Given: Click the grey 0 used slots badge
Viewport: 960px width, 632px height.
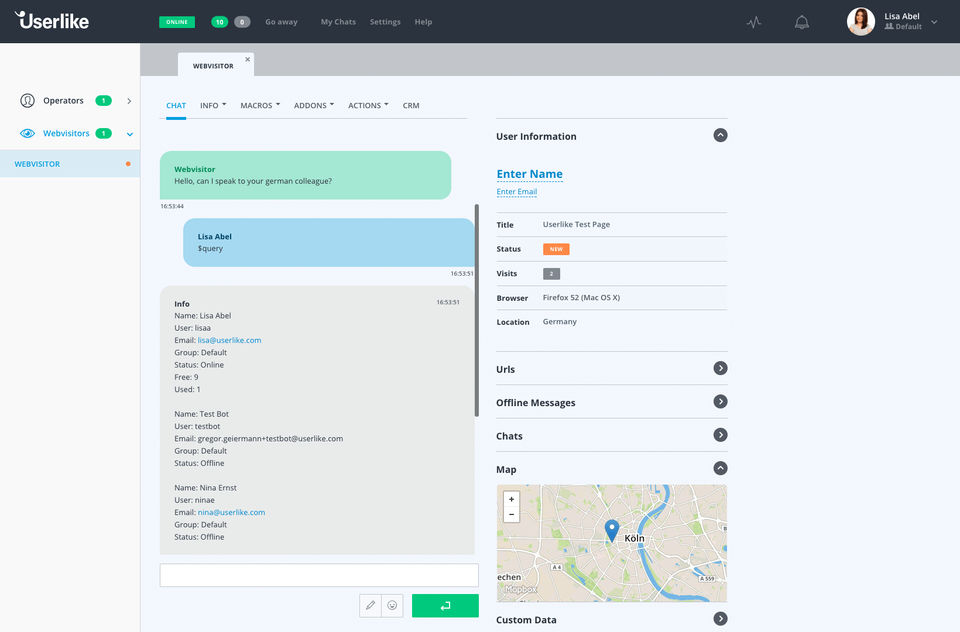Looking at the screenshot, I should click(x=242, y=22).
